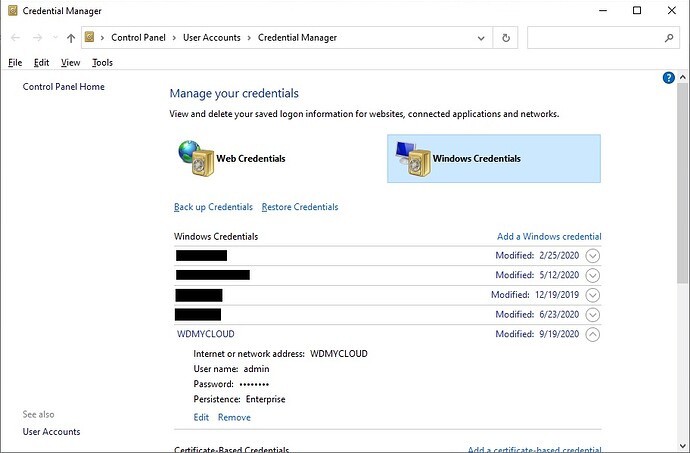Click Back up Credentials link
The image size is (690, 453).
pyautogui.click(x=213, y=207)
